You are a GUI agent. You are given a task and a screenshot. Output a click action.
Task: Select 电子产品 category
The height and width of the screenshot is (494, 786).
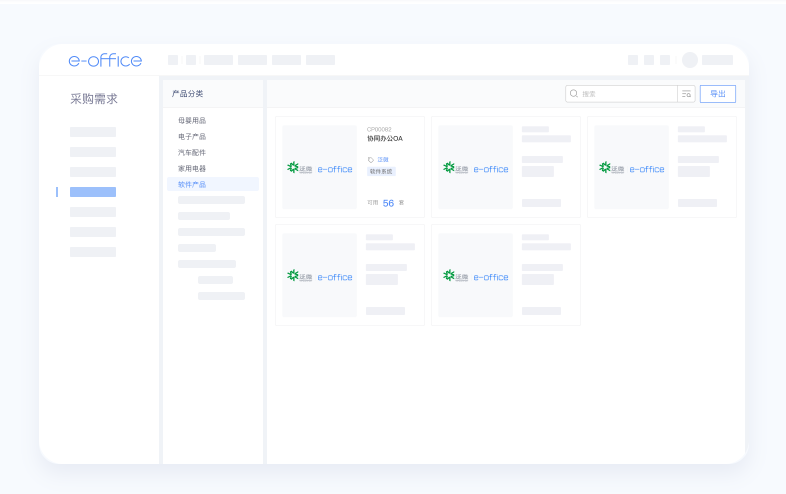click(192, 137)
